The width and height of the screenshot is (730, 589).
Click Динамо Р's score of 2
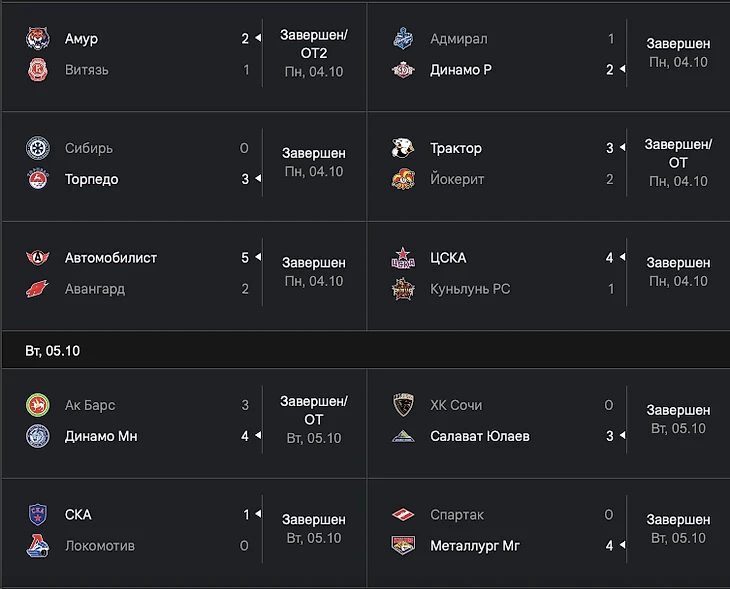tap(610, 70)
